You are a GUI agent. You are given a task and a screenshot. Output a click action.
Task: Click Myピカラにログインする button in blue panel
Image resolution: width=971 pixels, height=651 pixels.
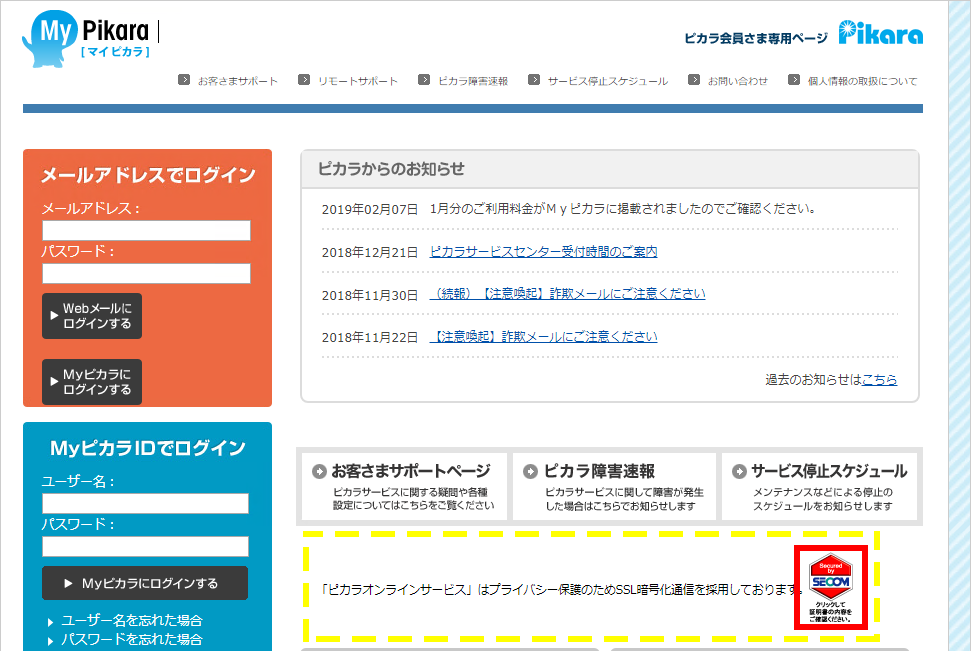145,583
